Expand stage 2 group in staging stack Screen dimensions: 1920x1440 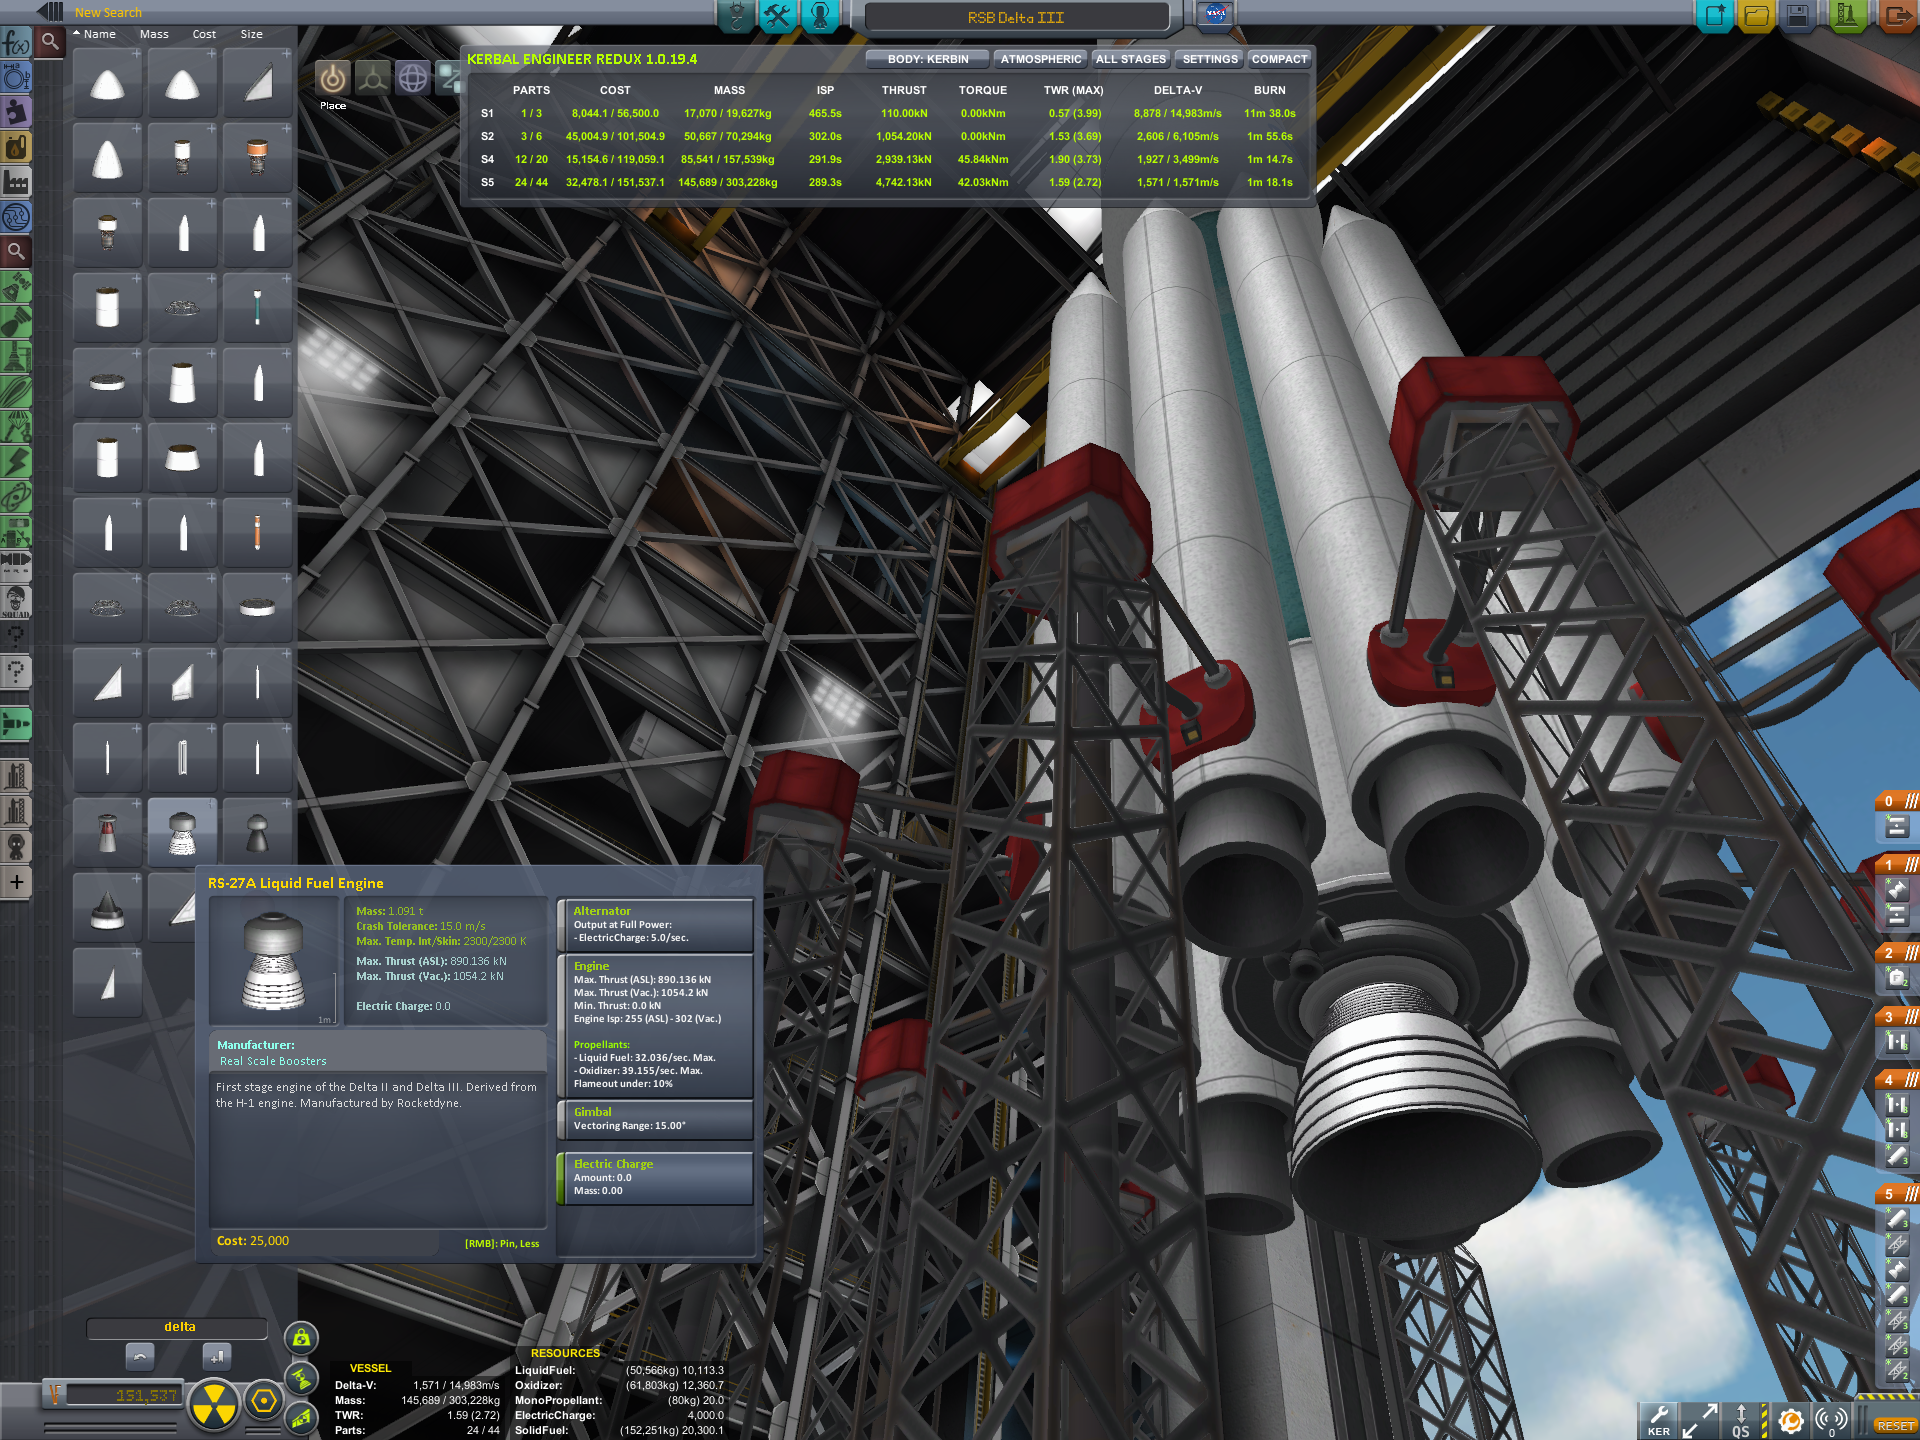pos(1896,953)
